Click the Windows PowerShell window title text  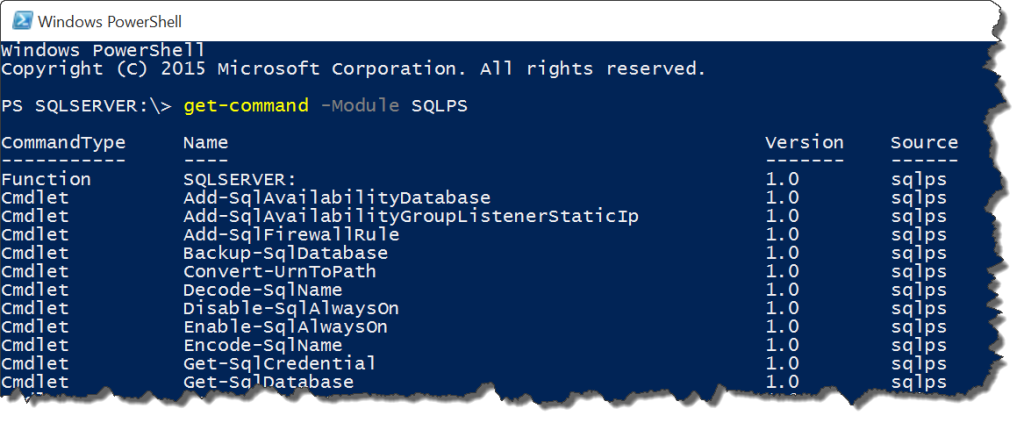[110, 22]
